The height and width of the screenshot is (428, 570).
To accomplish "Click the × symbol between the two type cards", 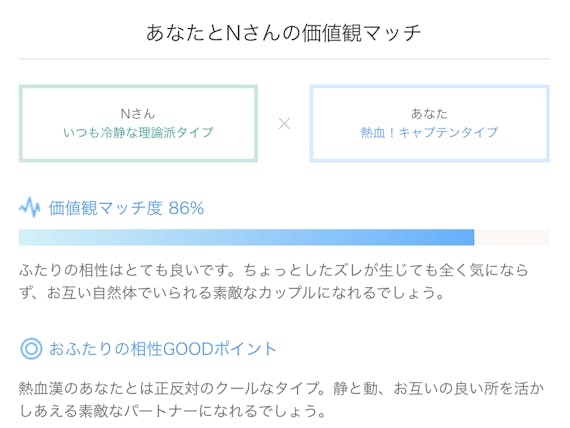I will (x=284, y=124).
